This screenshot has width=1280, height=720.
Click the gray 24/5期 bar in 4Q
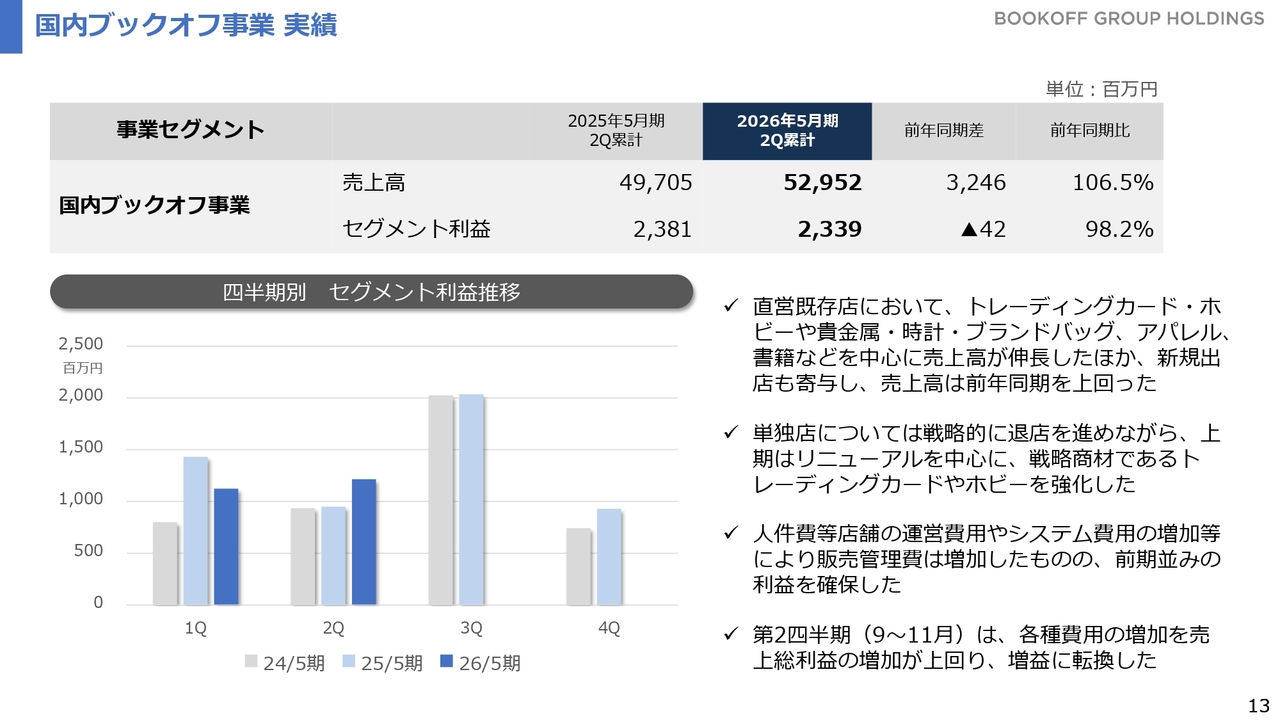578,566
